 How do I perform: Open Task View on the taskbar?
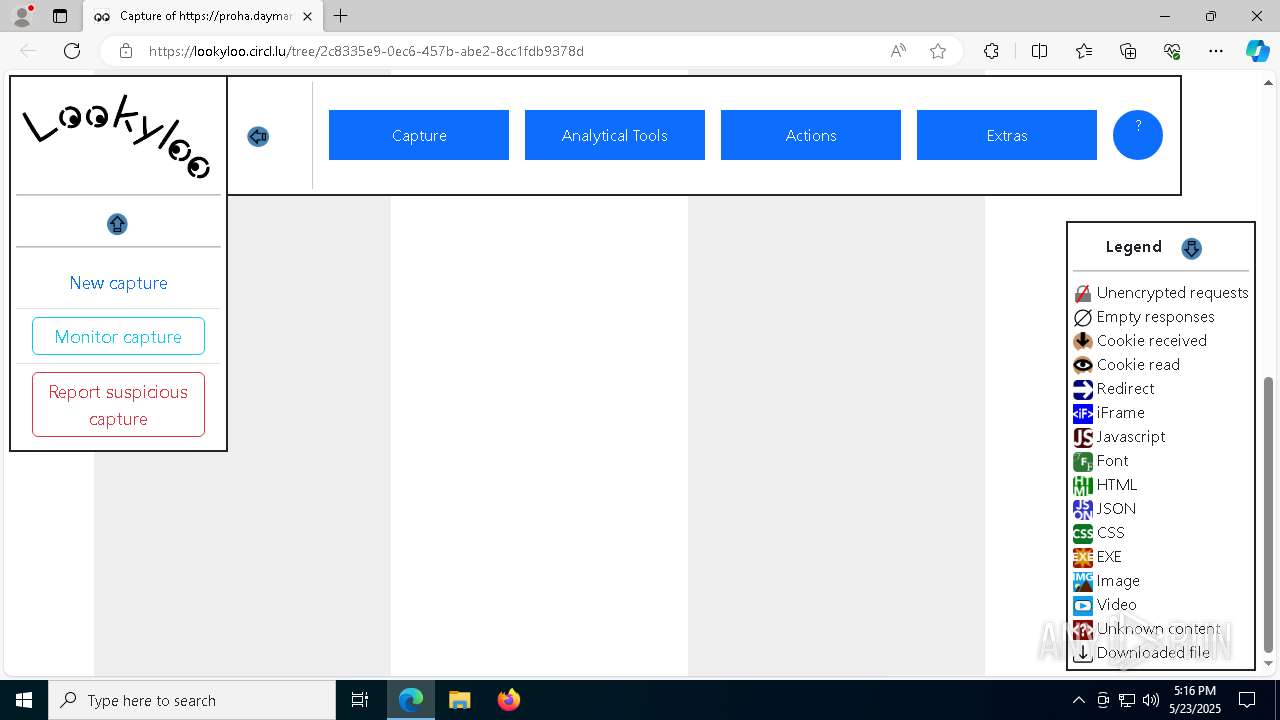click(x=360, y=700)
